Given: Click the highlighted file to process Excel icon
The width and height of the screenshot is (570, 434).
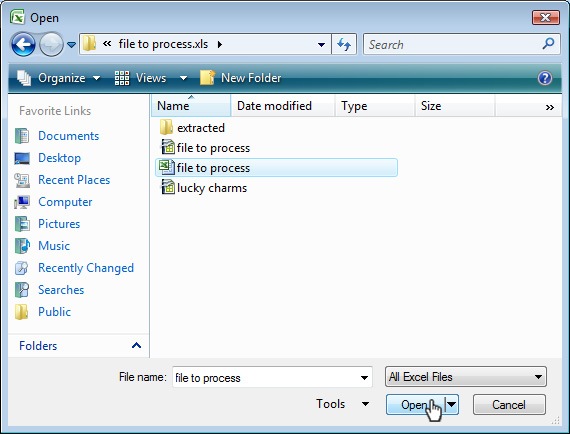Looking at the screenshot, I should coord(167,167).
